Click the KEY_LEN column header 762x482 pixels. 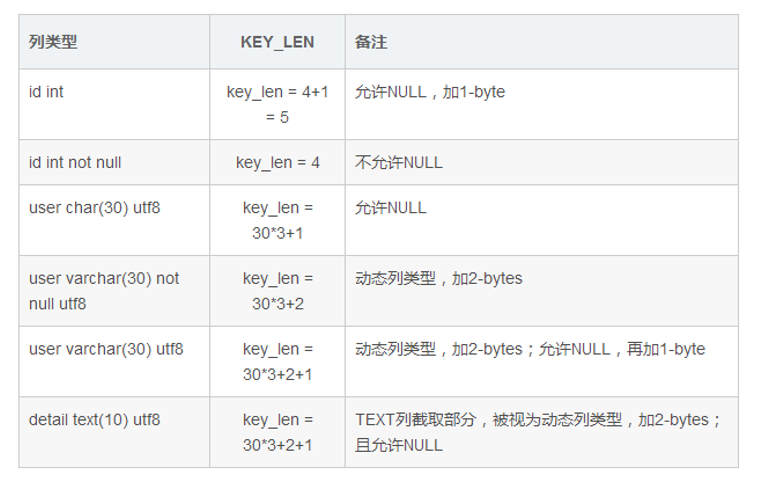277,42
